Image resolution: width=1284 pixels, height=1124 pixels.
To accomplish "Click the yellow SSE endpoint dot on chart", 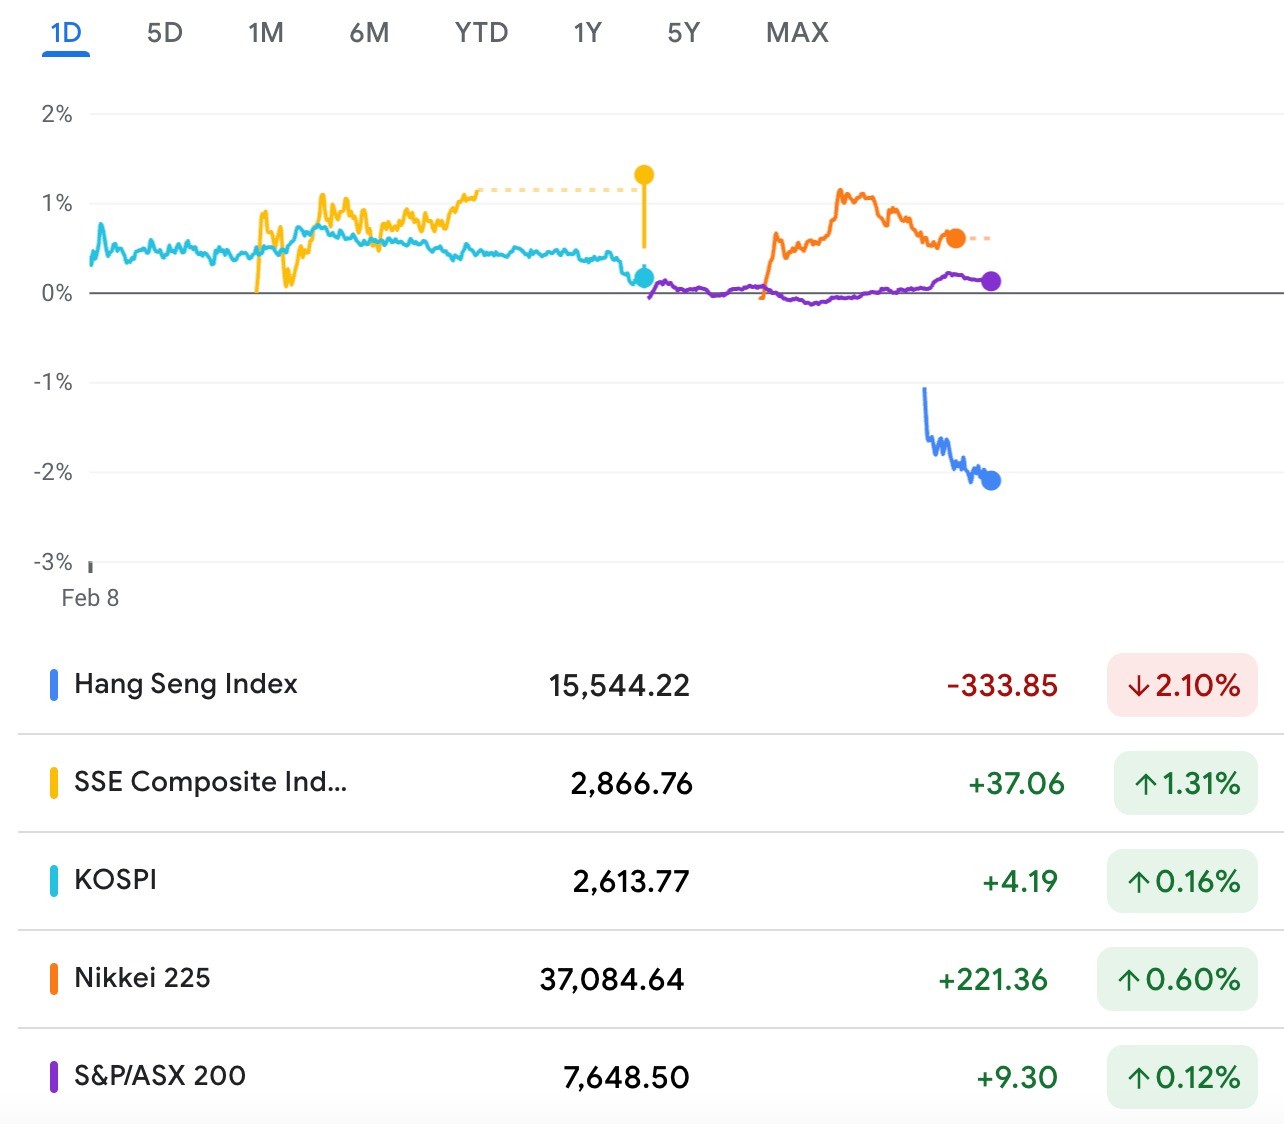I will [x=644, y=175].
